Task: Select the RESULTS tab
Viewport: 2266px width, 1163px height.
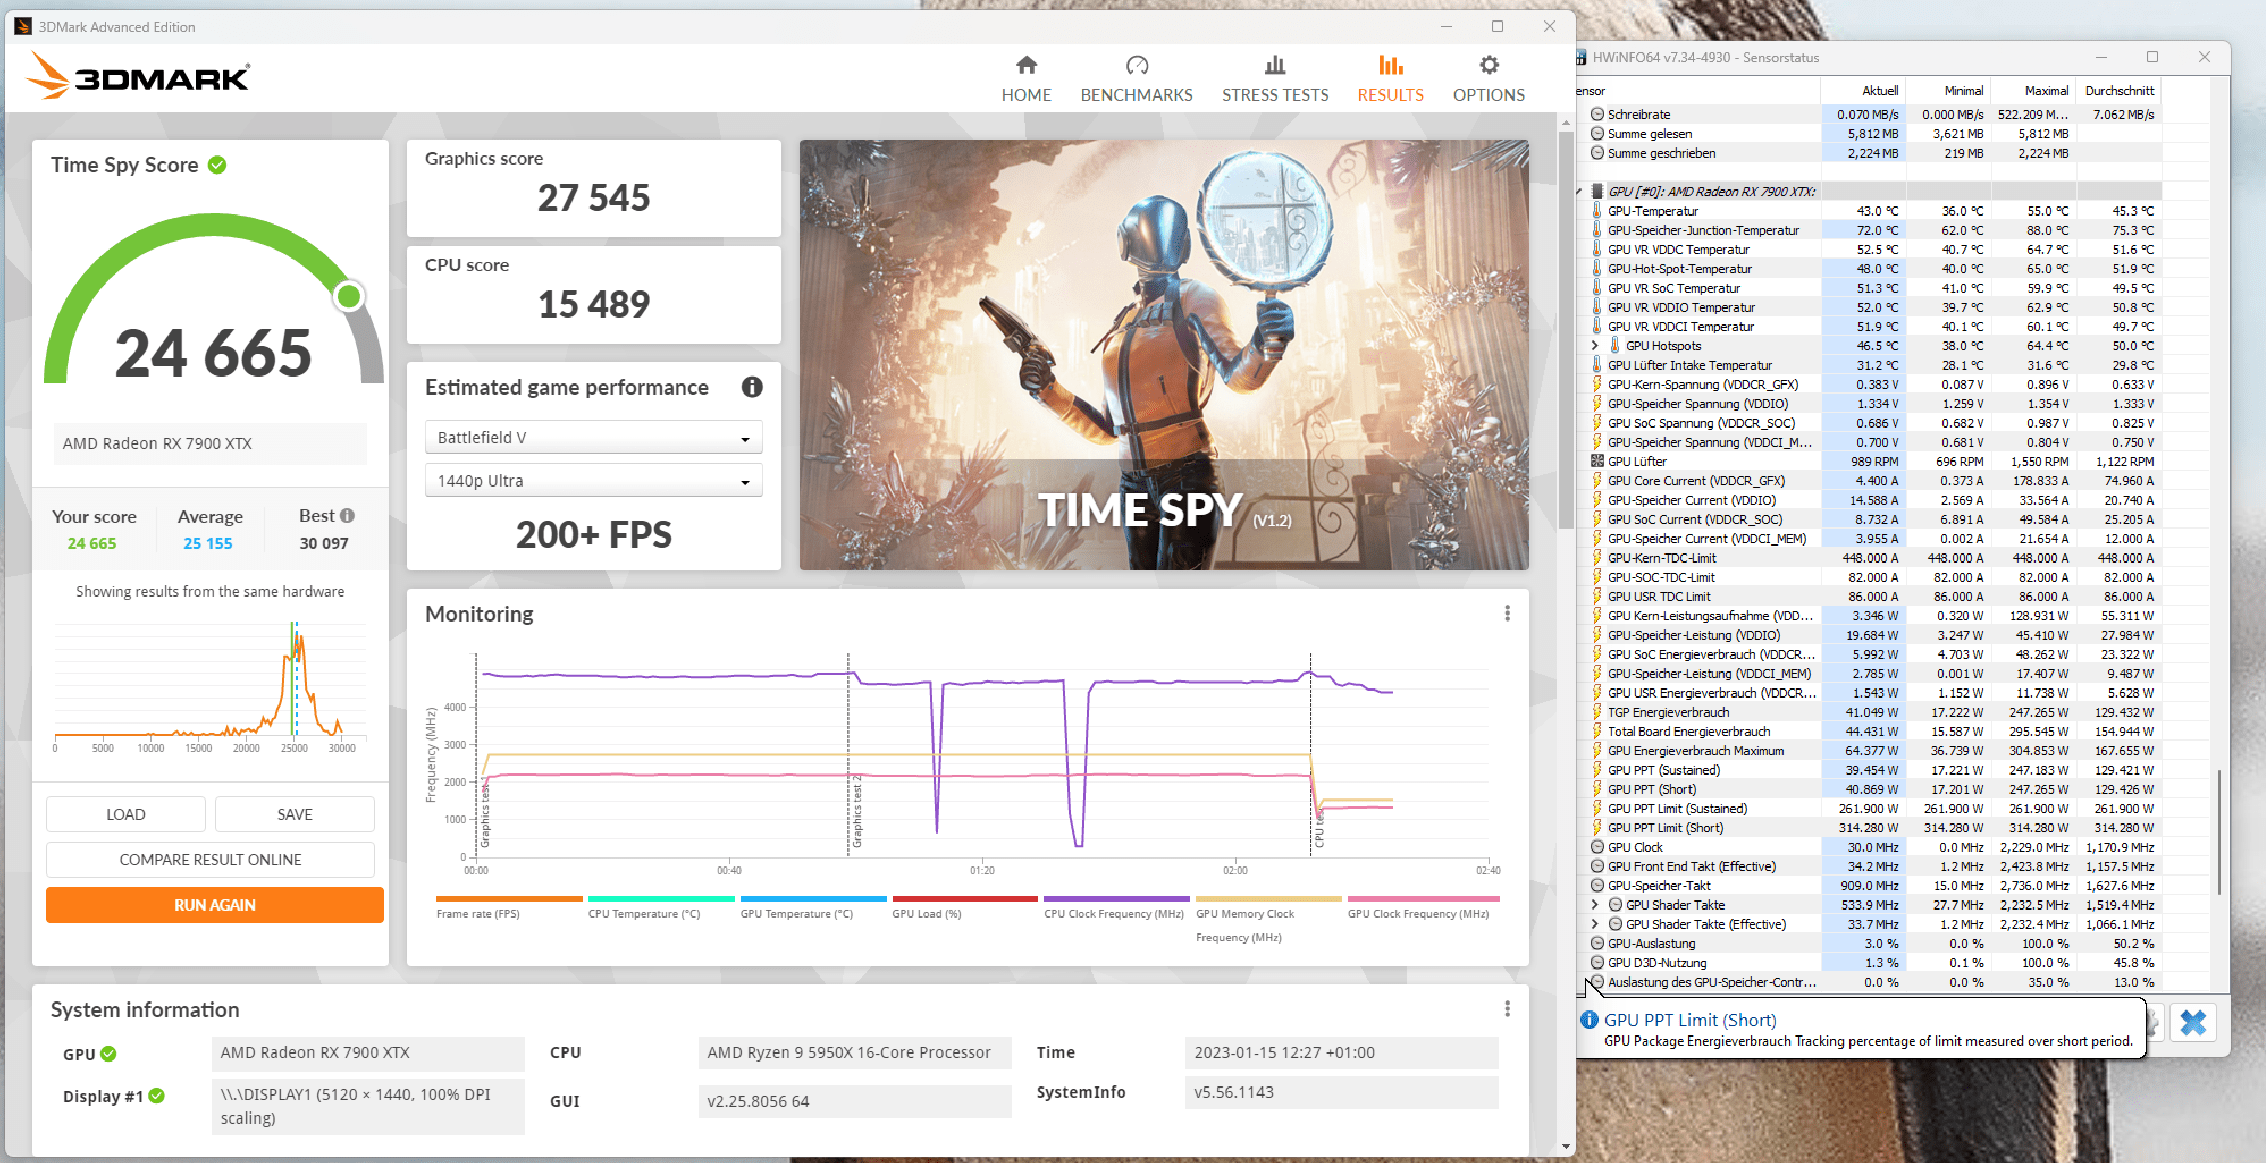Action: (1390, 79)
